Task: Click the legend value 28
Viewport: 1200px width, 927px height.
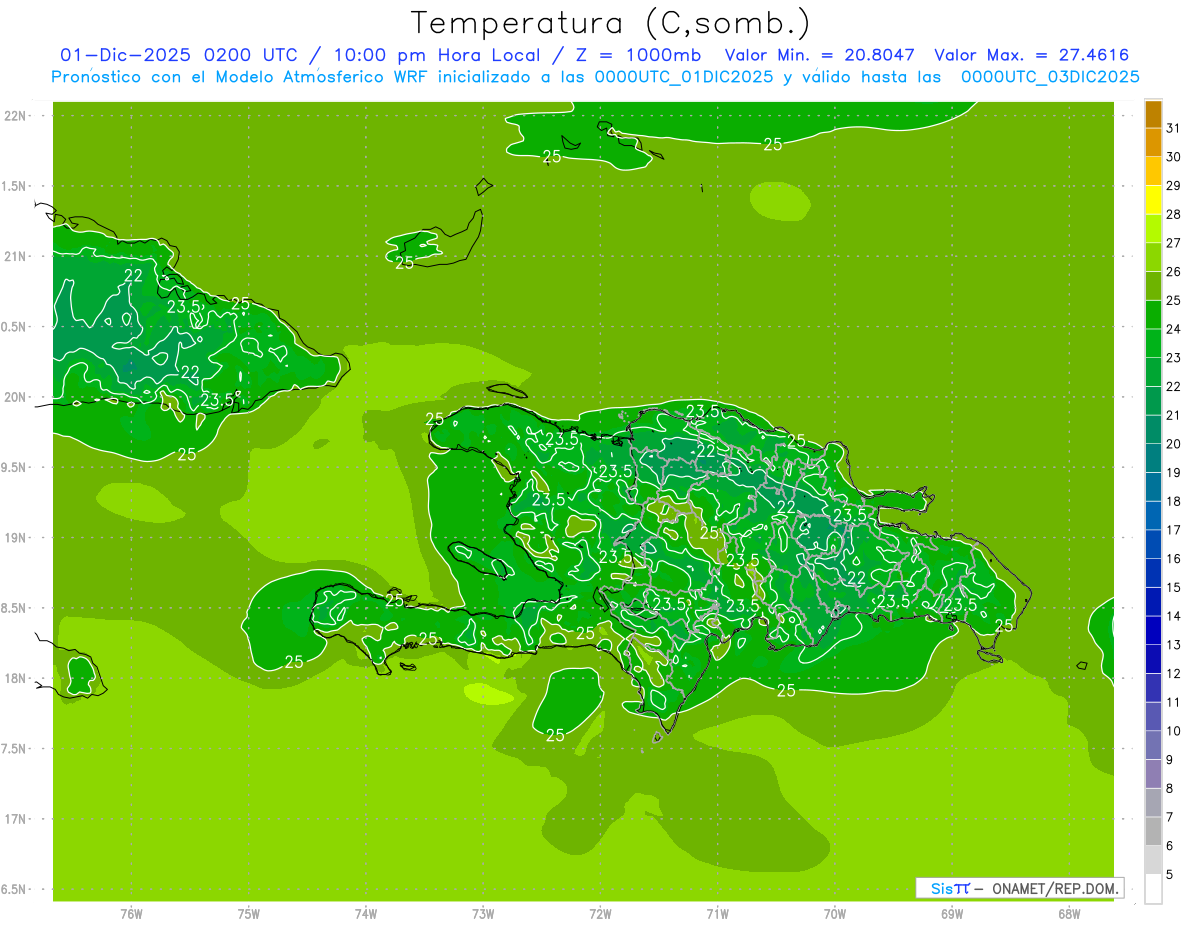Action: pyautogui.click(x=1174, y=214)
